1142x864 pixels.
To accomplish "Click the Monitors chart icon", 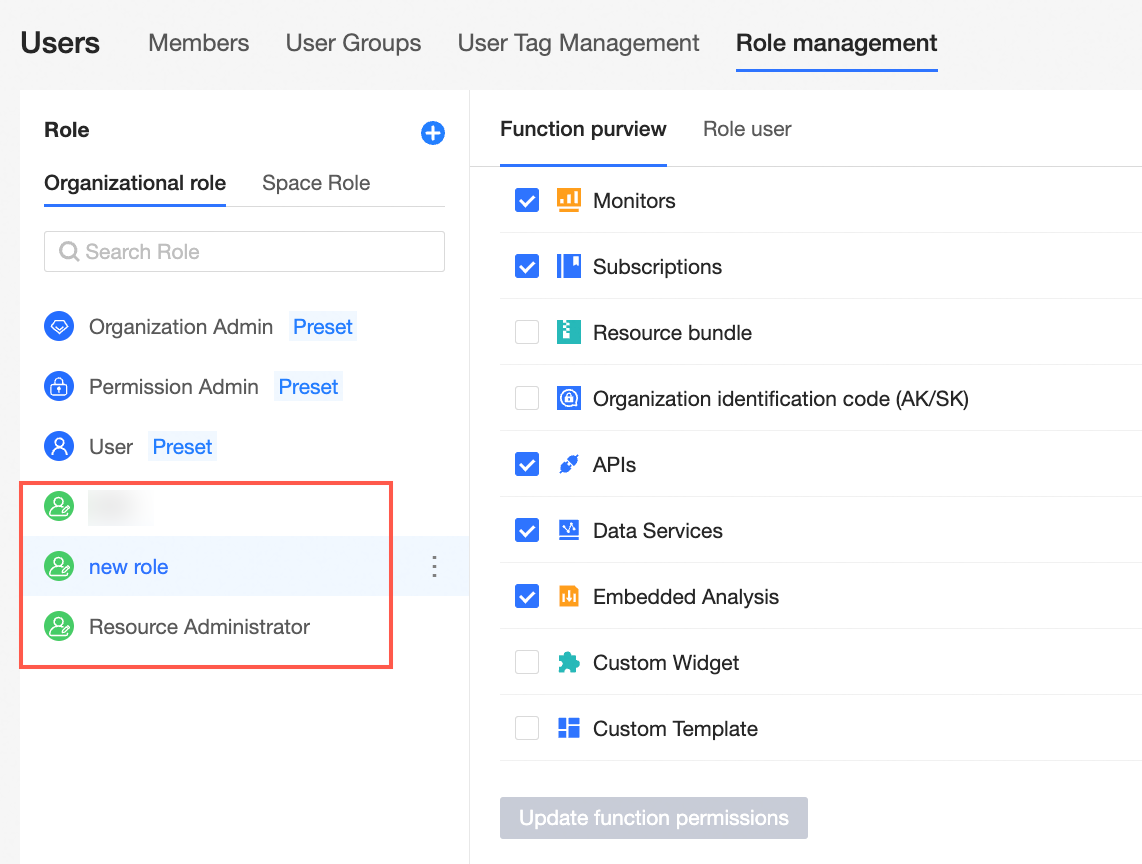I will (568, 200).
